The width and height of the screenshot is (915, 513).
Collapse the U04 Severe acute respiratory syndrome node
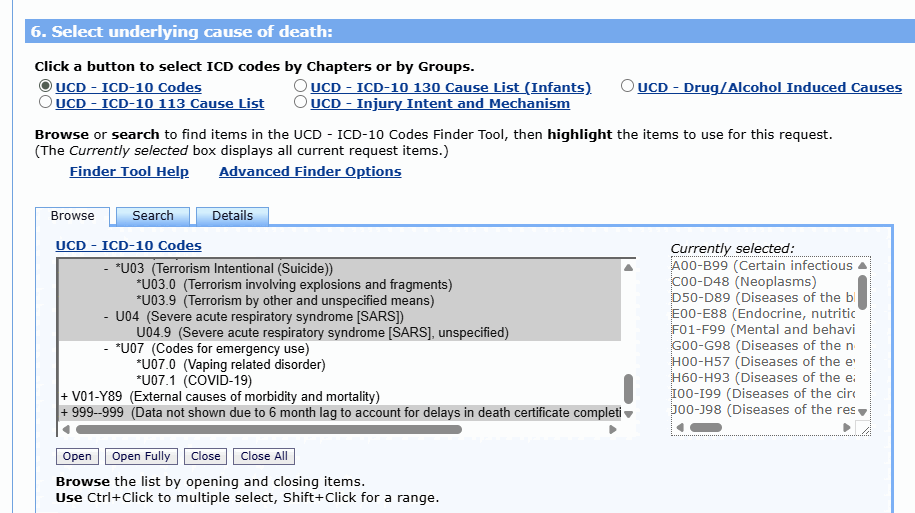pyautogui.click(x=107, y=317)
